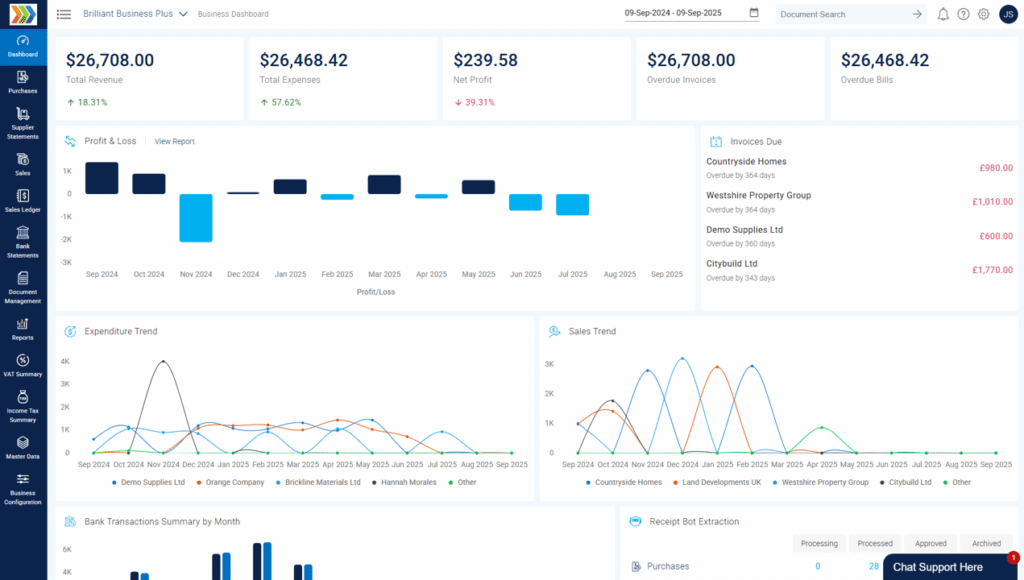Open Business Configuration in sidebar
1024x580 pixels.
23,489
